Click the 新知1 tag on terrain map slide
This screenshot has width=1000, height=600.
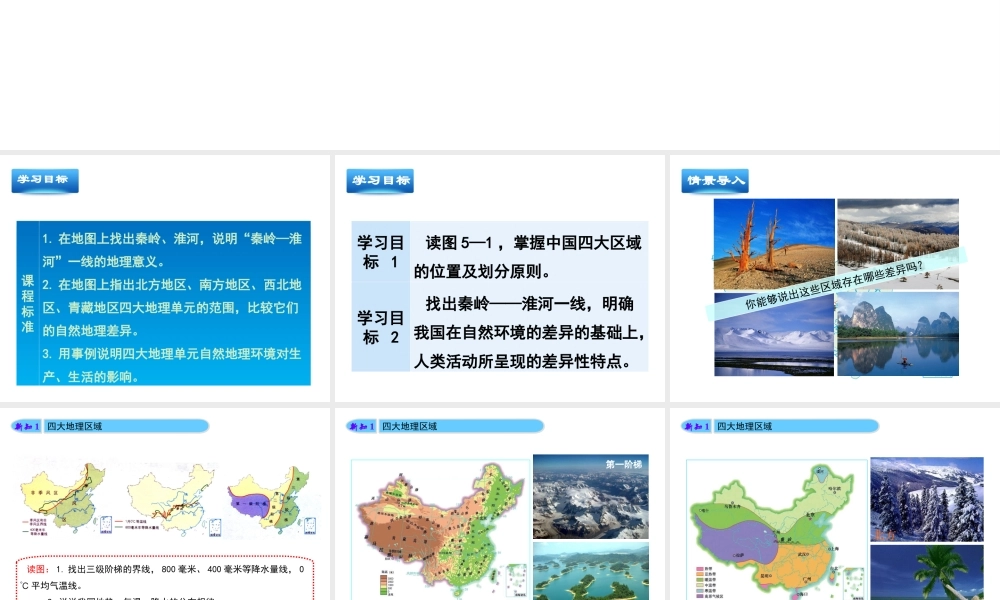click(x=362, y=426)
